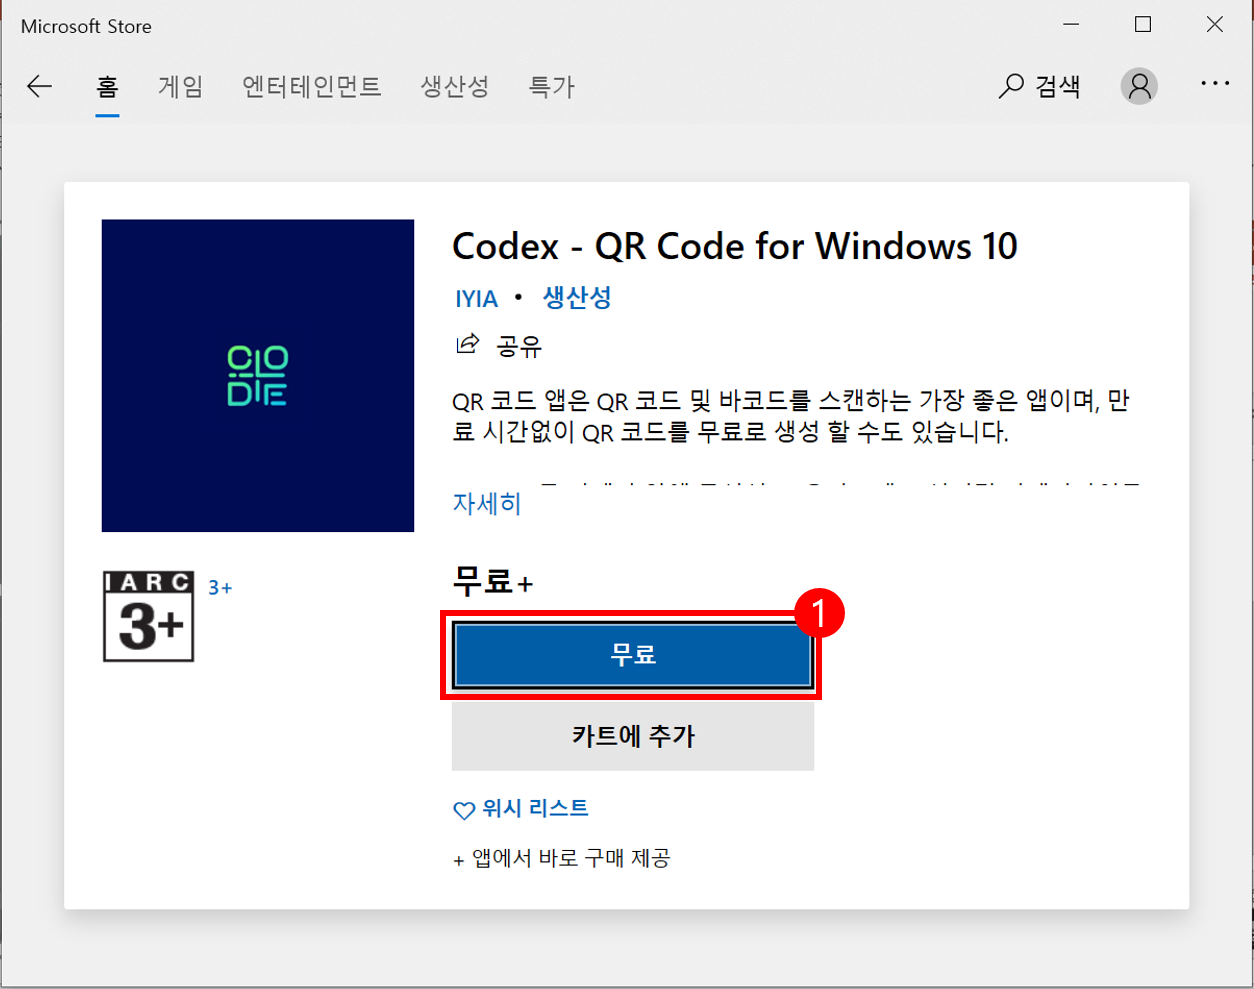Add to 위시 리스트 heart link

[521, 809]
